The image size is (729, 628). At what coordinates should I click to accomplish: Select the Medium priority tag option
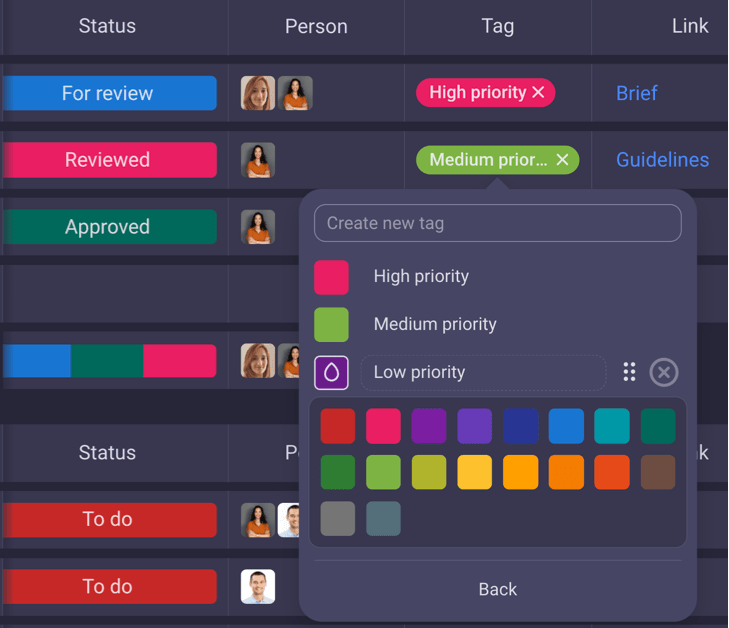(434, 324)
